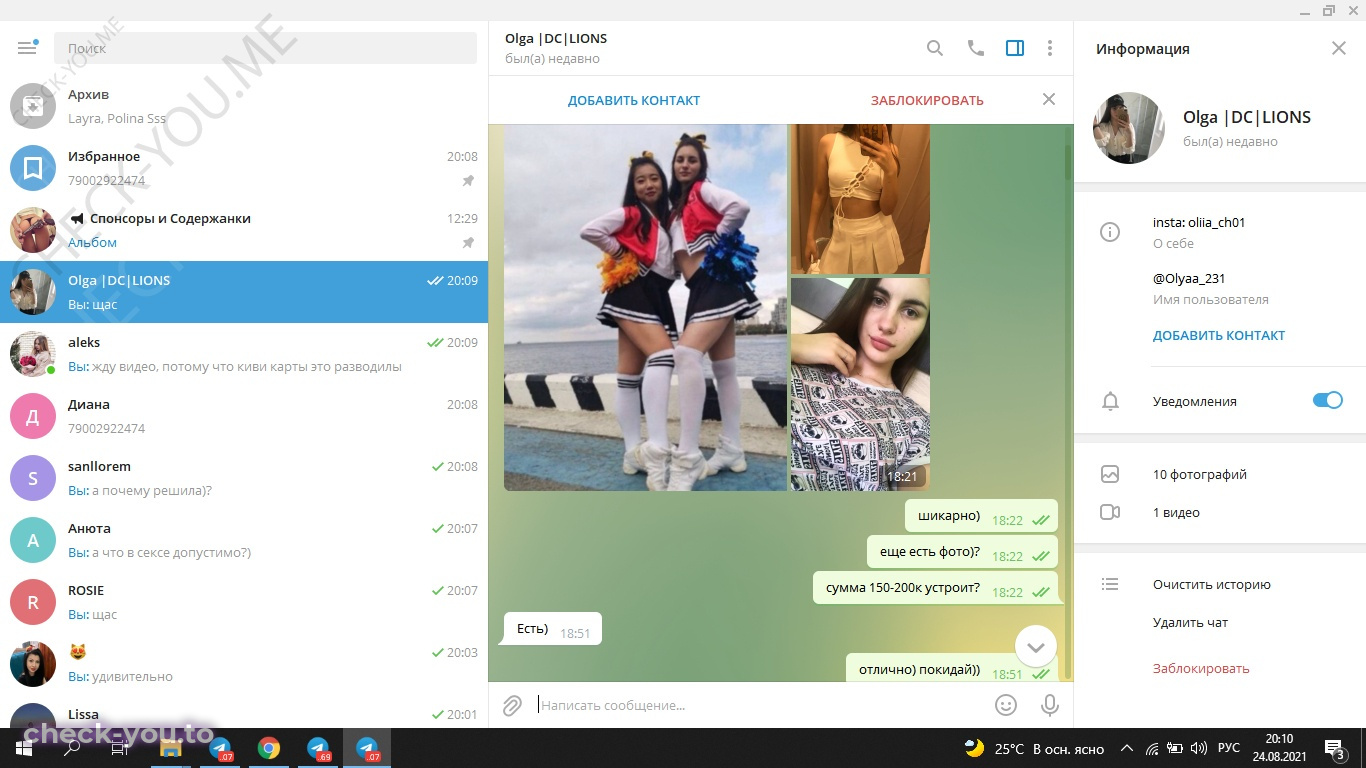Viewport: 1366px width, 768px height.
Task: Focus the Написать сообщение input field
Action: (x=760, y=705)
